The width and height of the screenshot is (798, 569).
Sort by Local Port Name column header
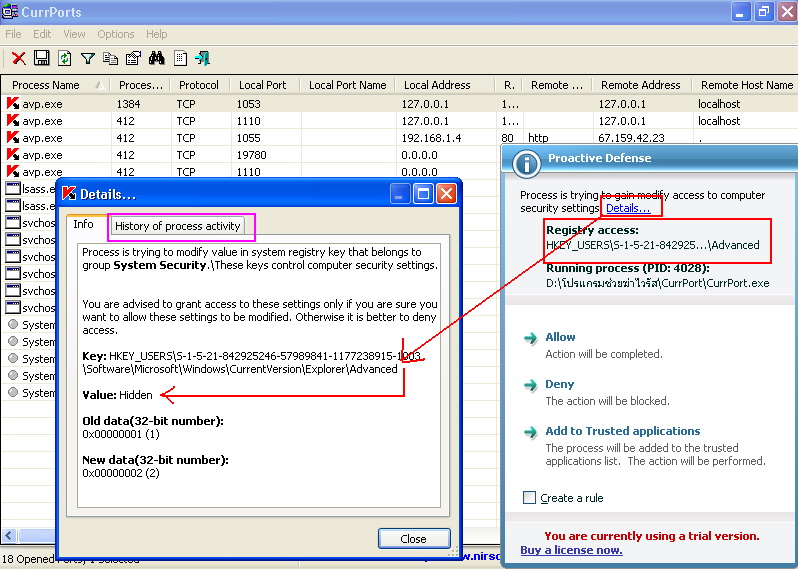(348, 85)
